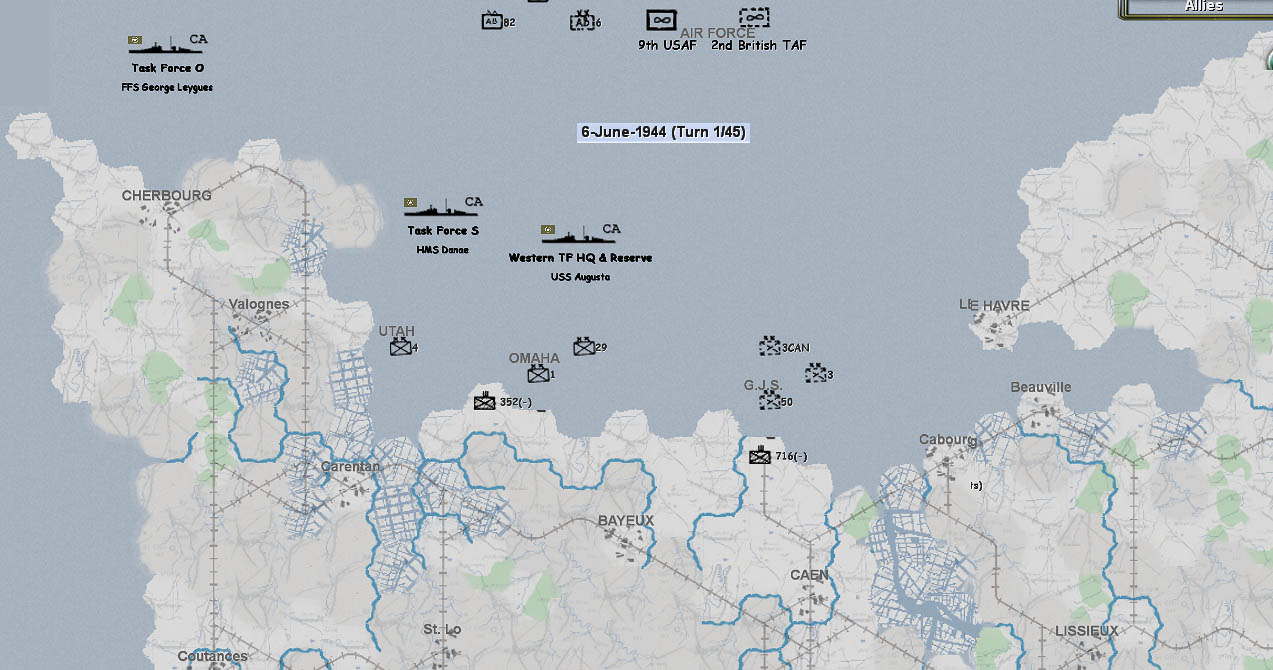Click the 9th USAF unit label
Viewport: 1273px width, 670px height.
click(668, 45)
